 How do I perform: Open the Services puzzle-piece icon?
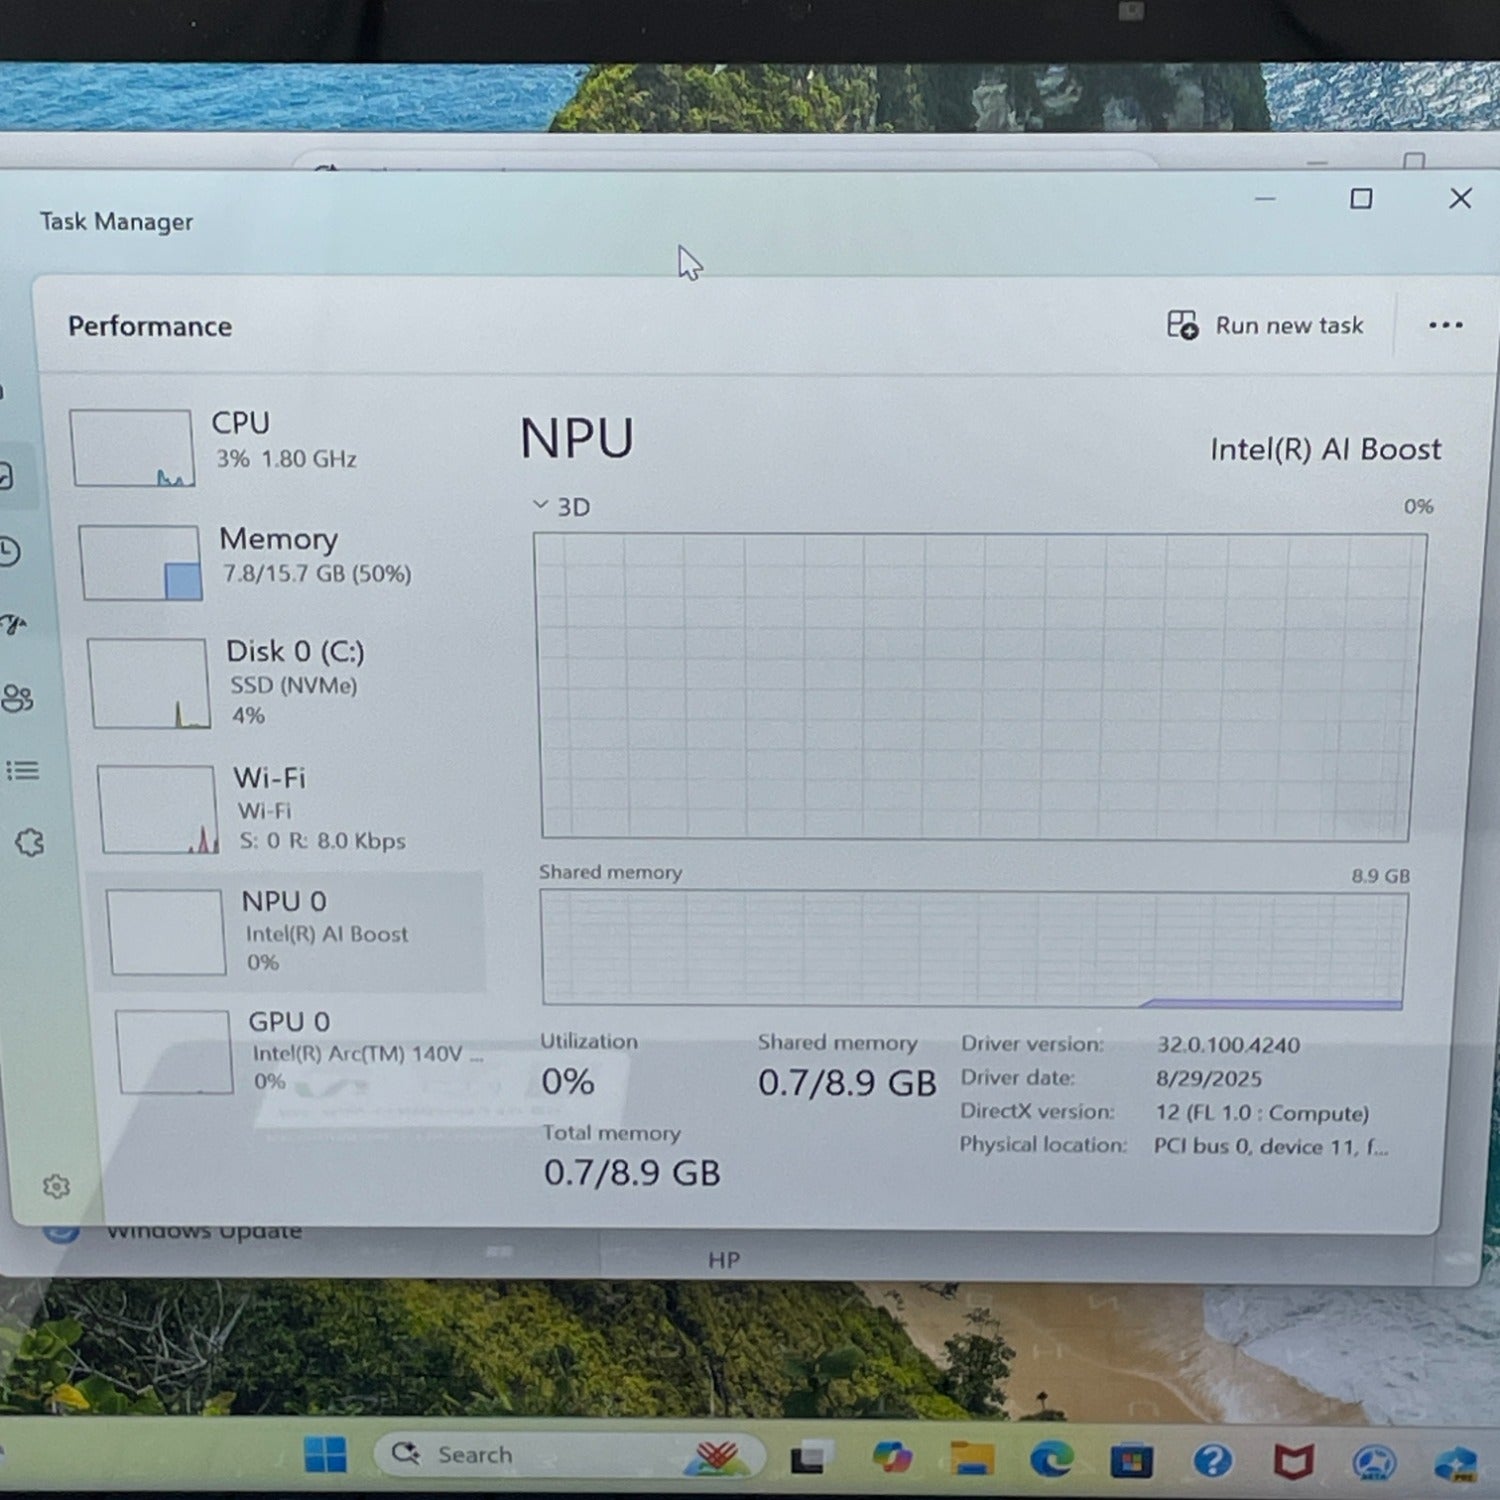click(x=29, y=843)
